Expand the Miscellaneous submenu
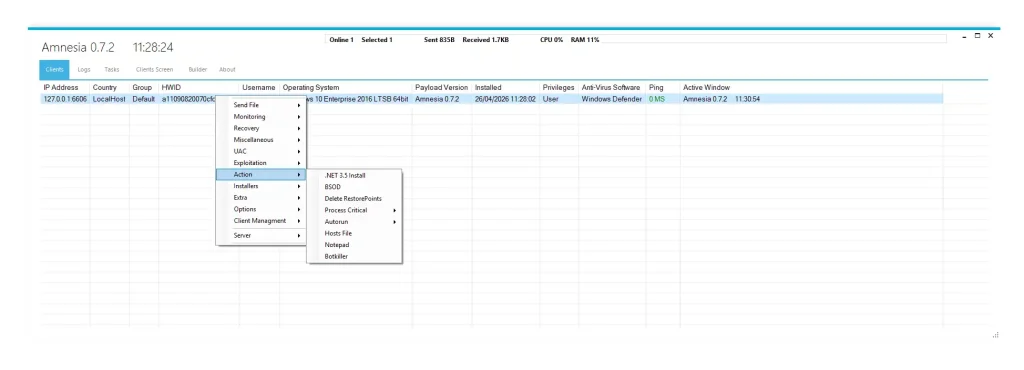 (x=261, y=140)
